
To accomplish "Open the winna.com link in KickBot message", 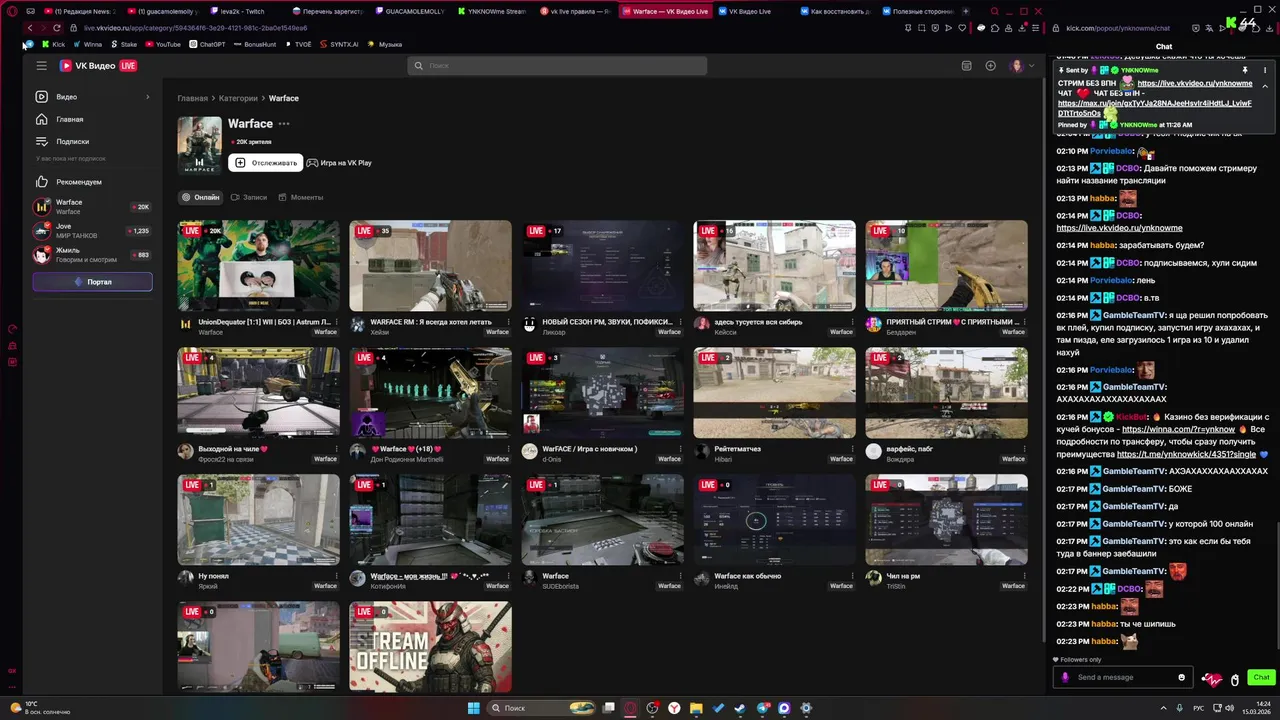I will (1178, 429).
